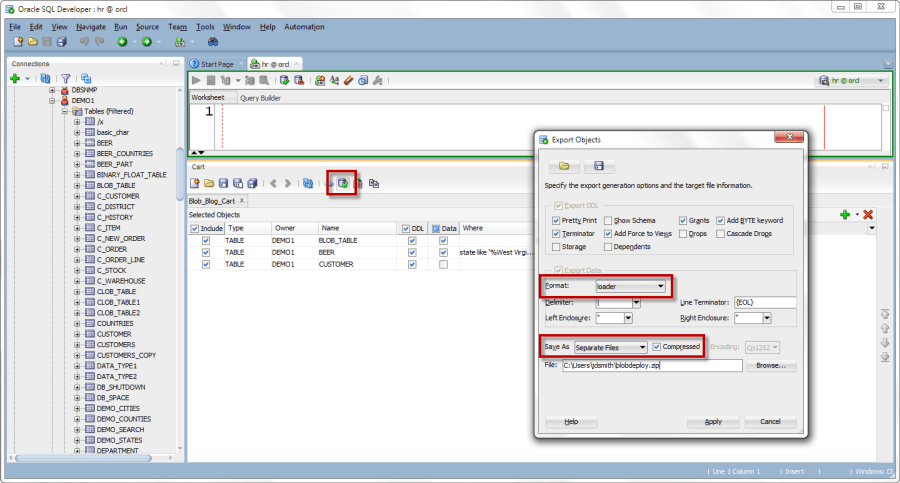Screen dimensions: 900x483
Task: Click the binoculars Find DB Object icon
Action: pos(212,42)
